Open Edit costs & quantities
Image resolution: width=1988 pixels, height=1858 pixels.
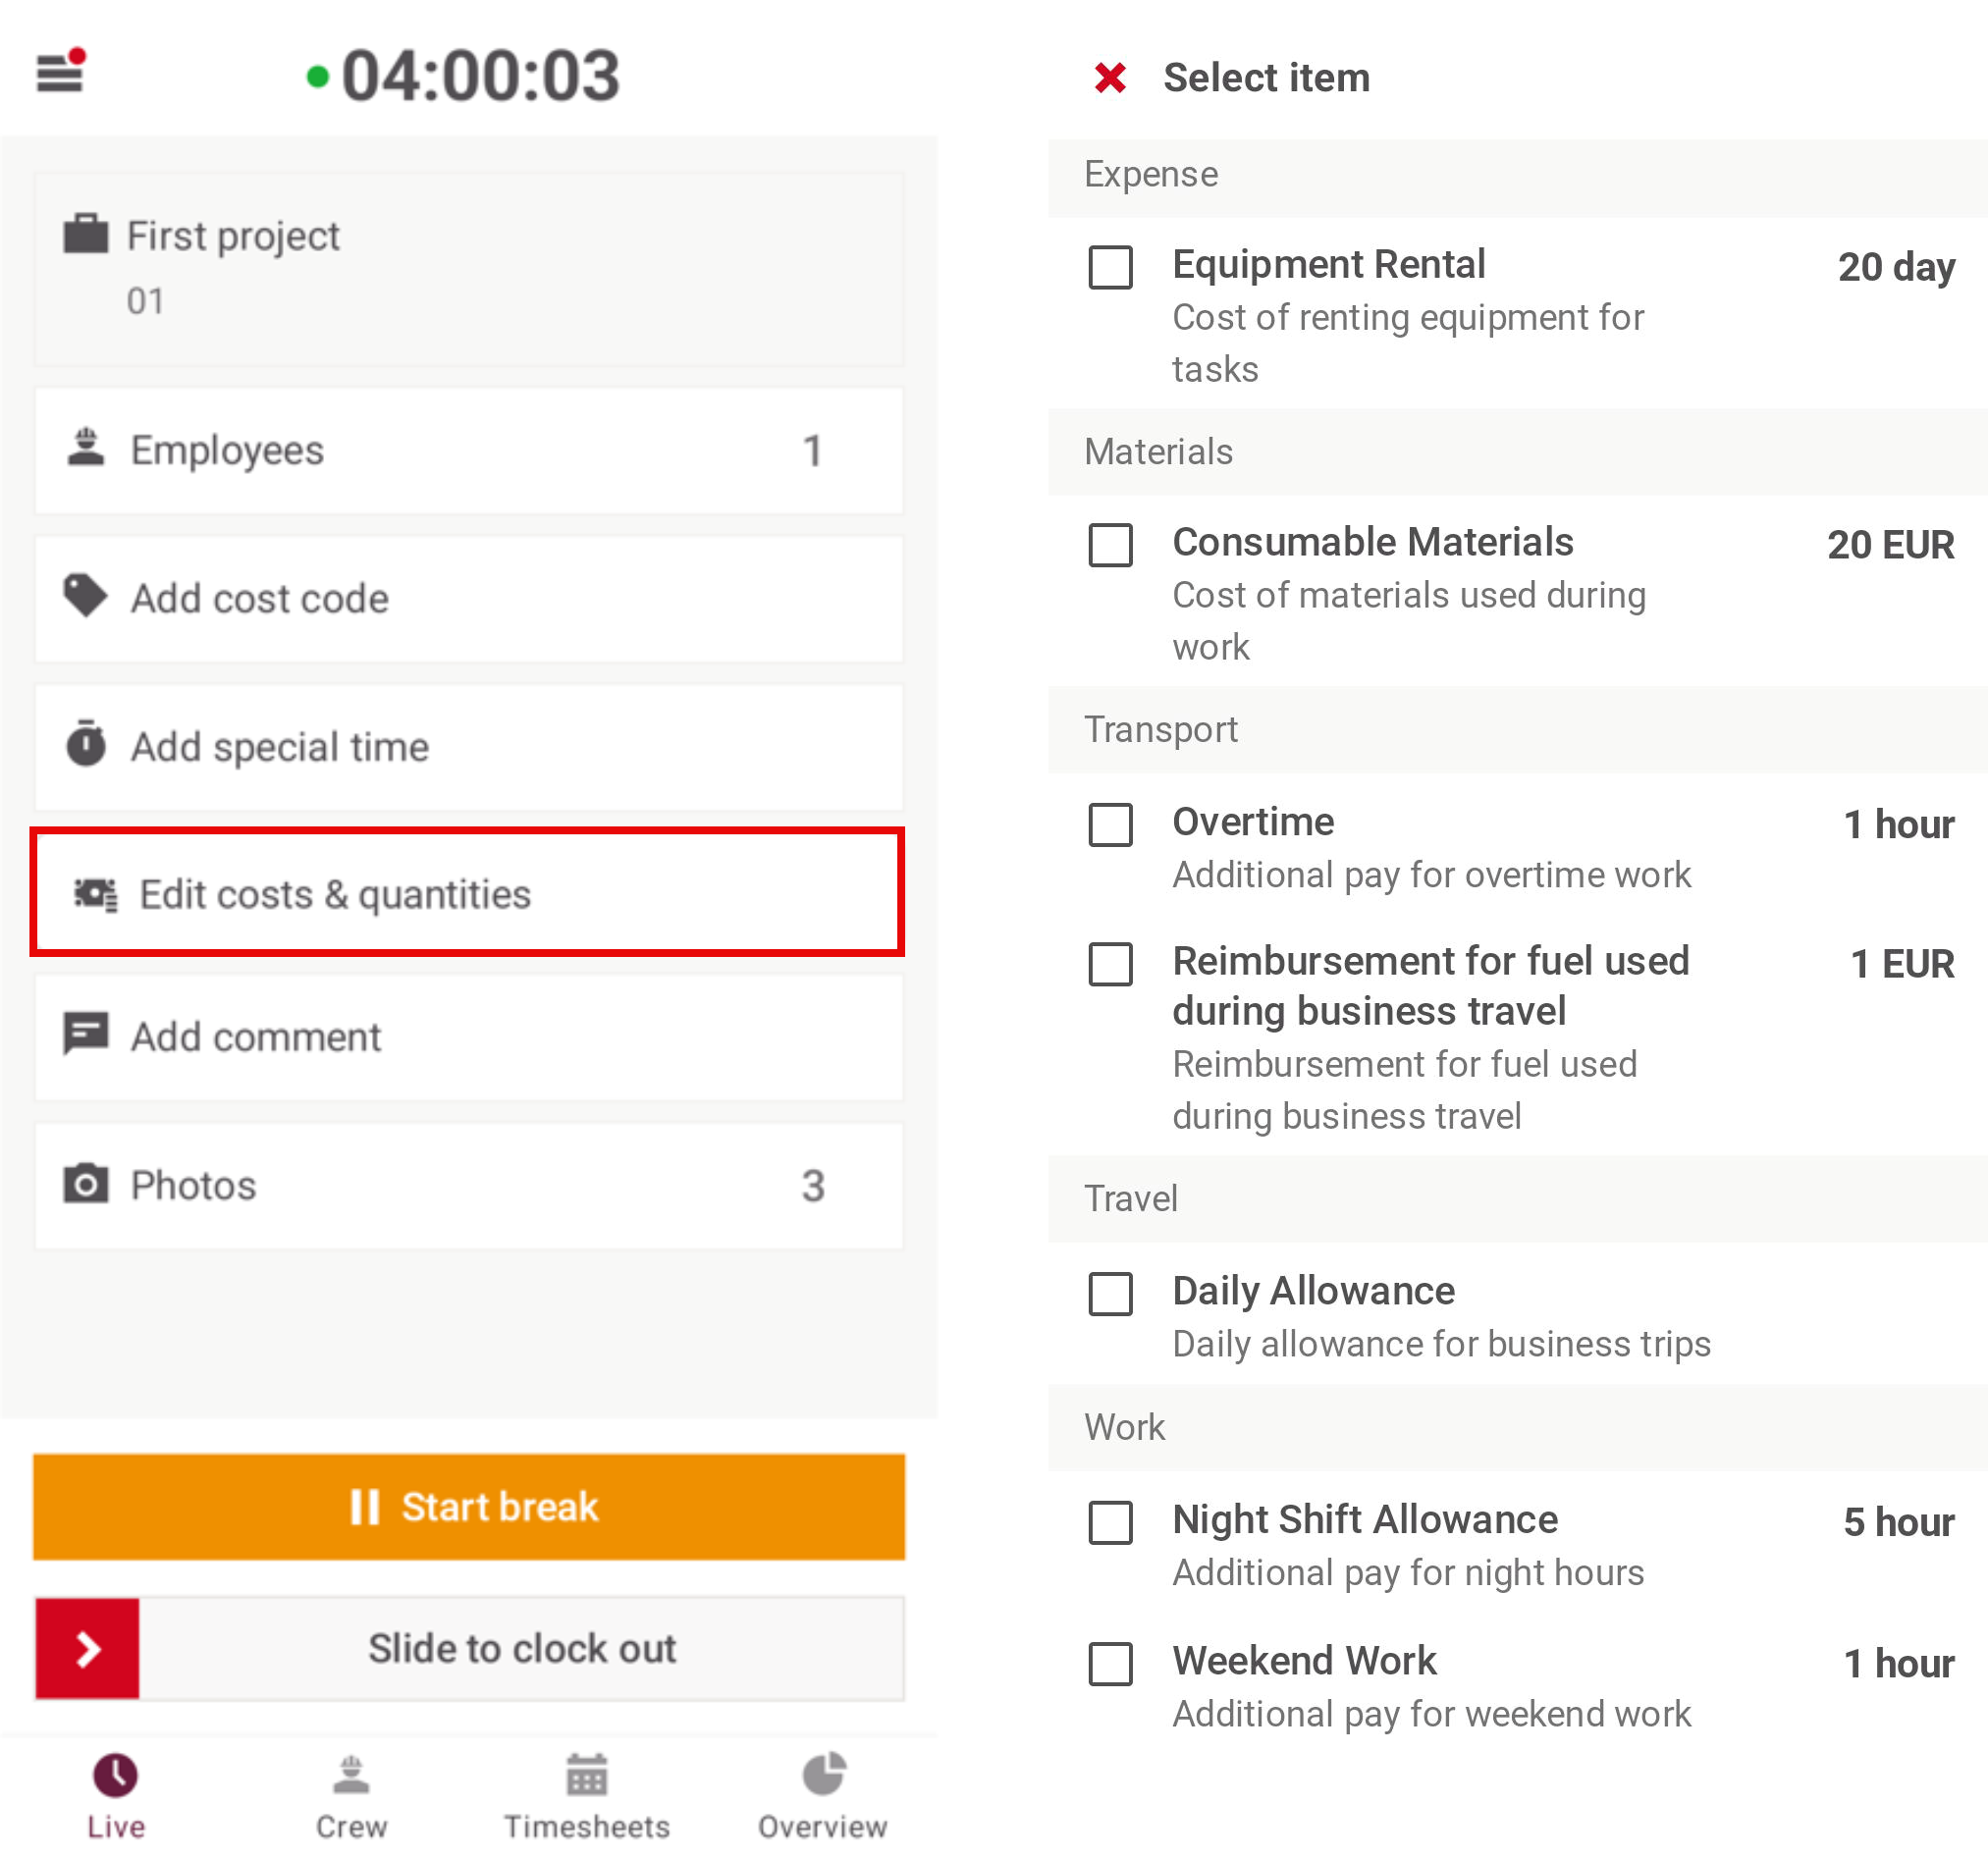click(x=468, y=893)
